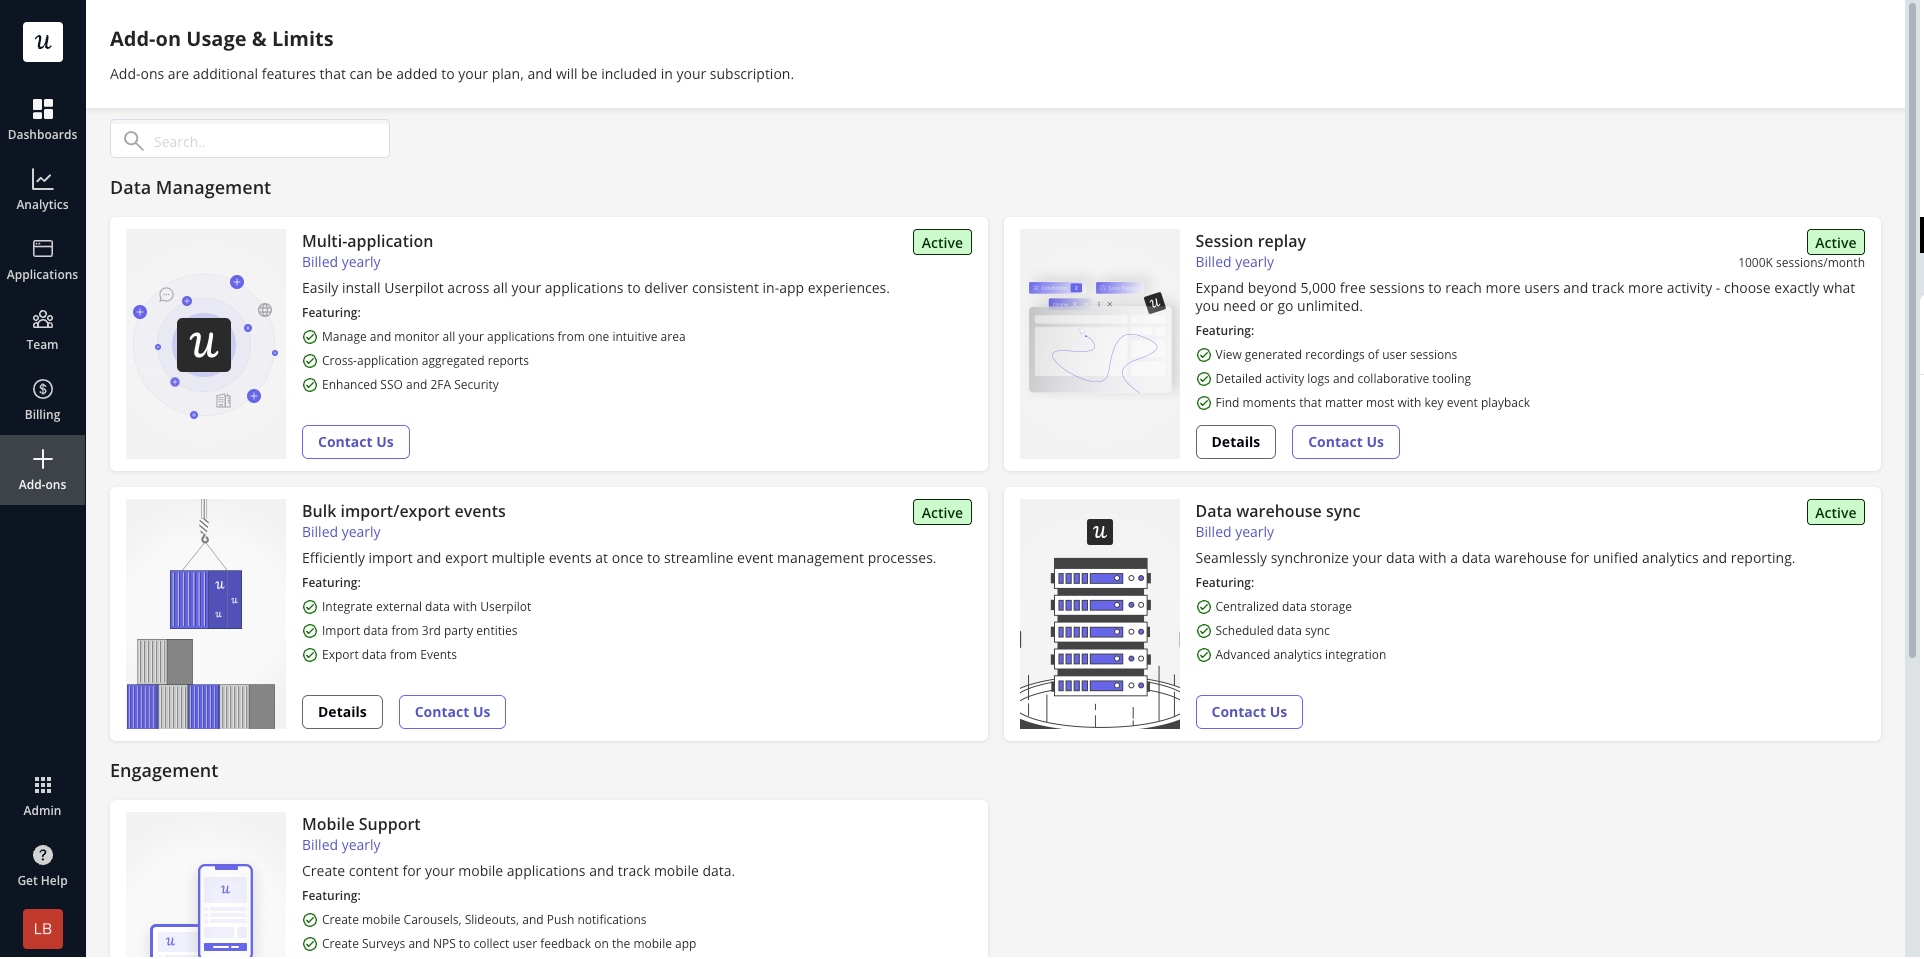
Task: Click Scheduled data sync feature
Action: pyautogui.click(x=1272, y=631)
